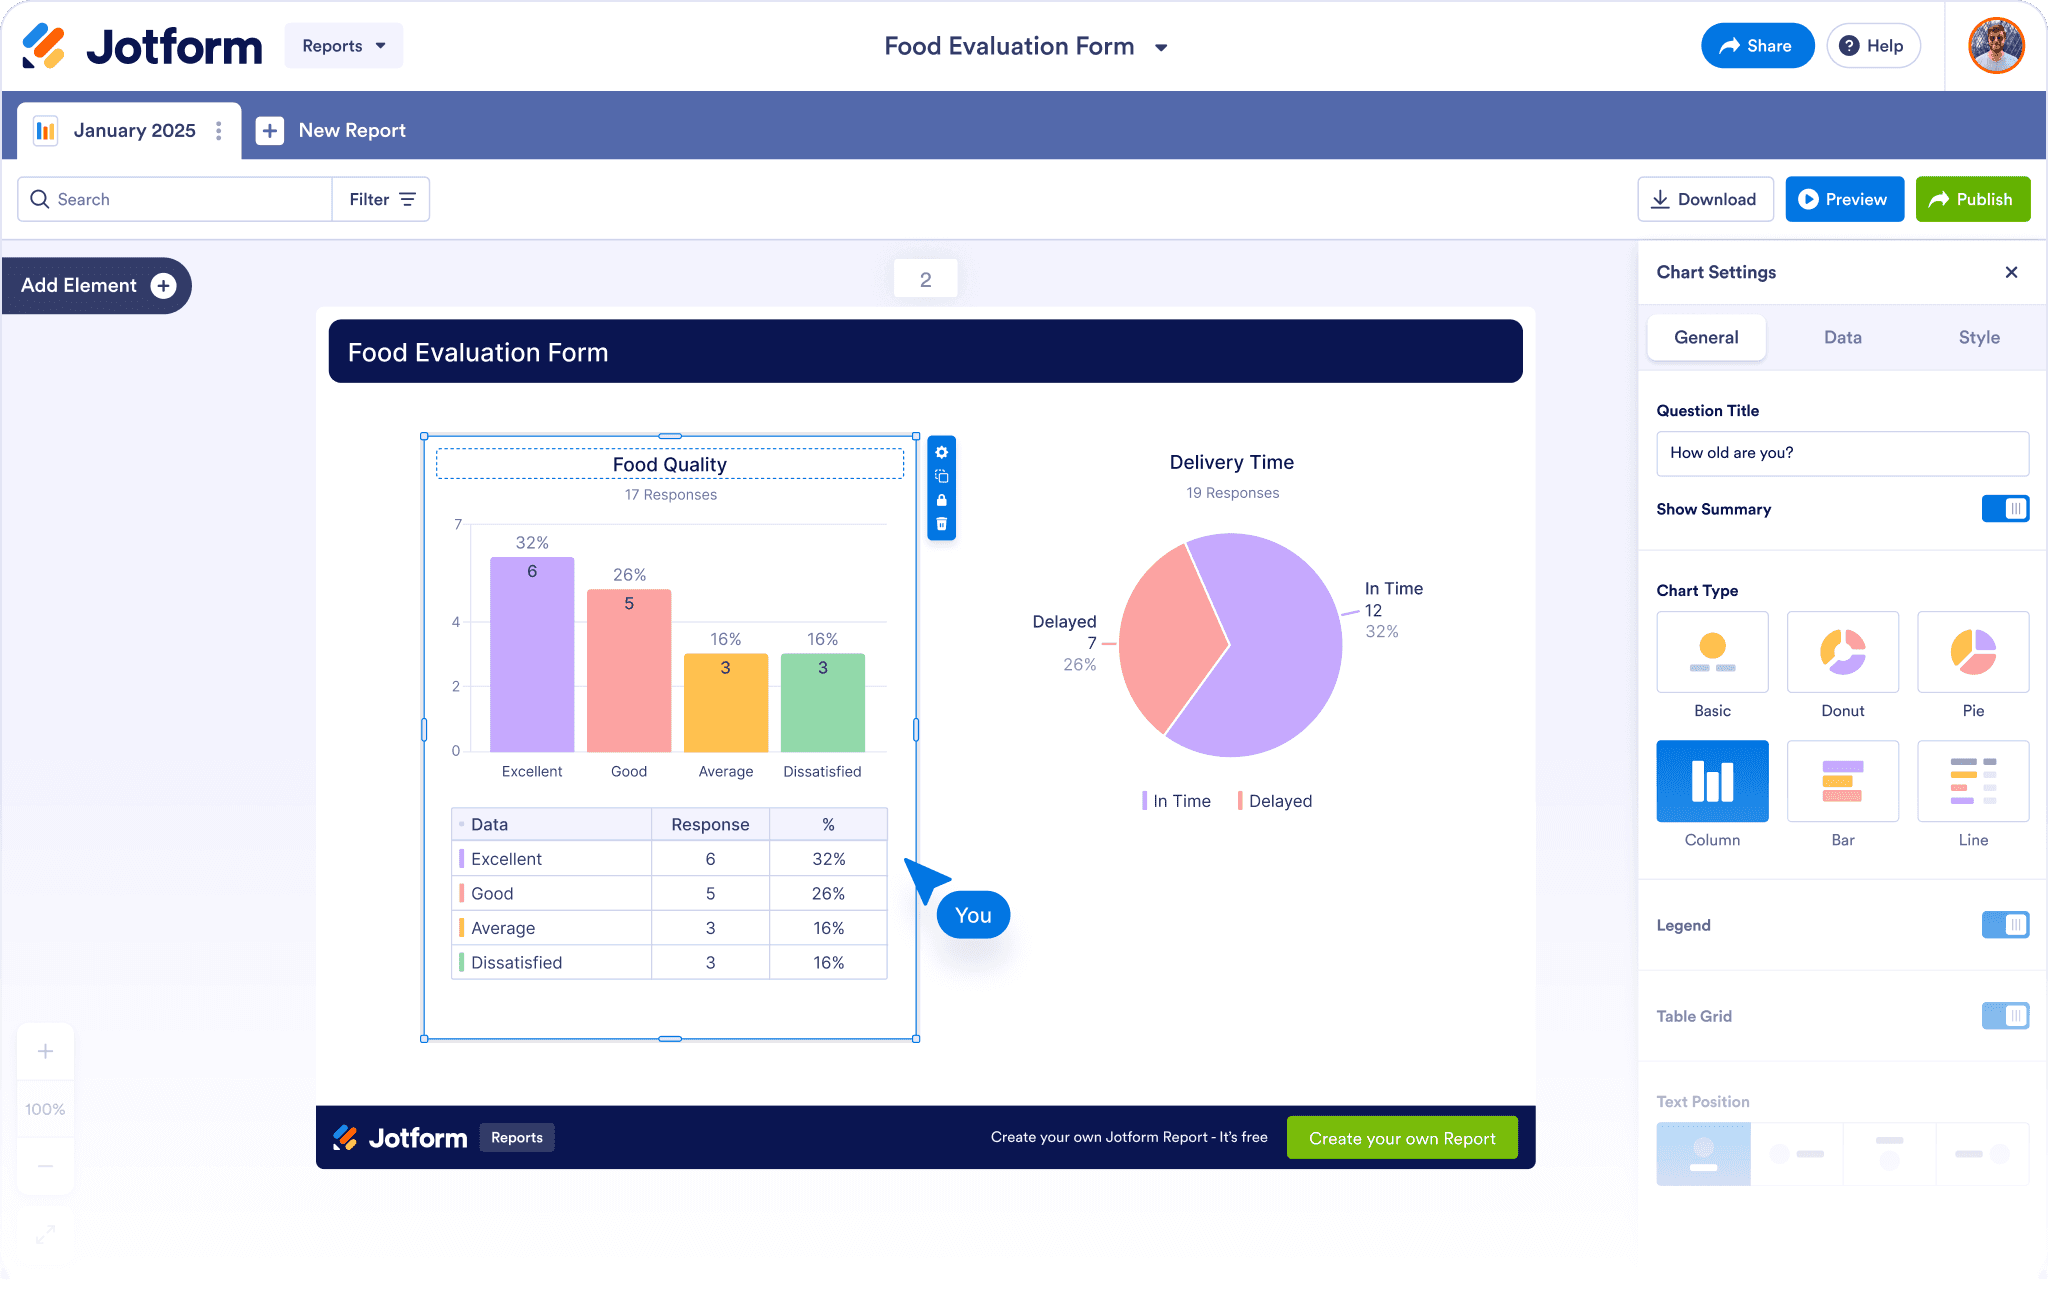Select the Line chart type
The image size is (2048, 1306).
[1973, 781]
